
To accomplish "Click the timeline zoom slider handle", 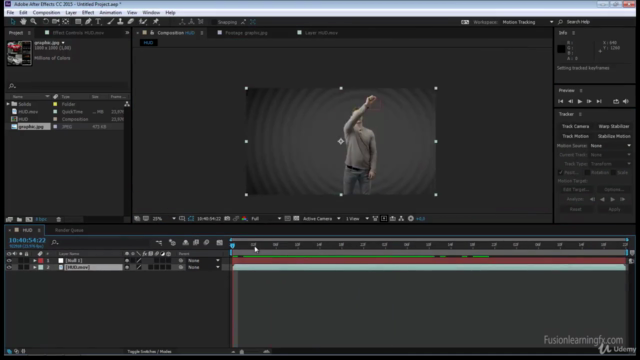I will tap(242, 351).
